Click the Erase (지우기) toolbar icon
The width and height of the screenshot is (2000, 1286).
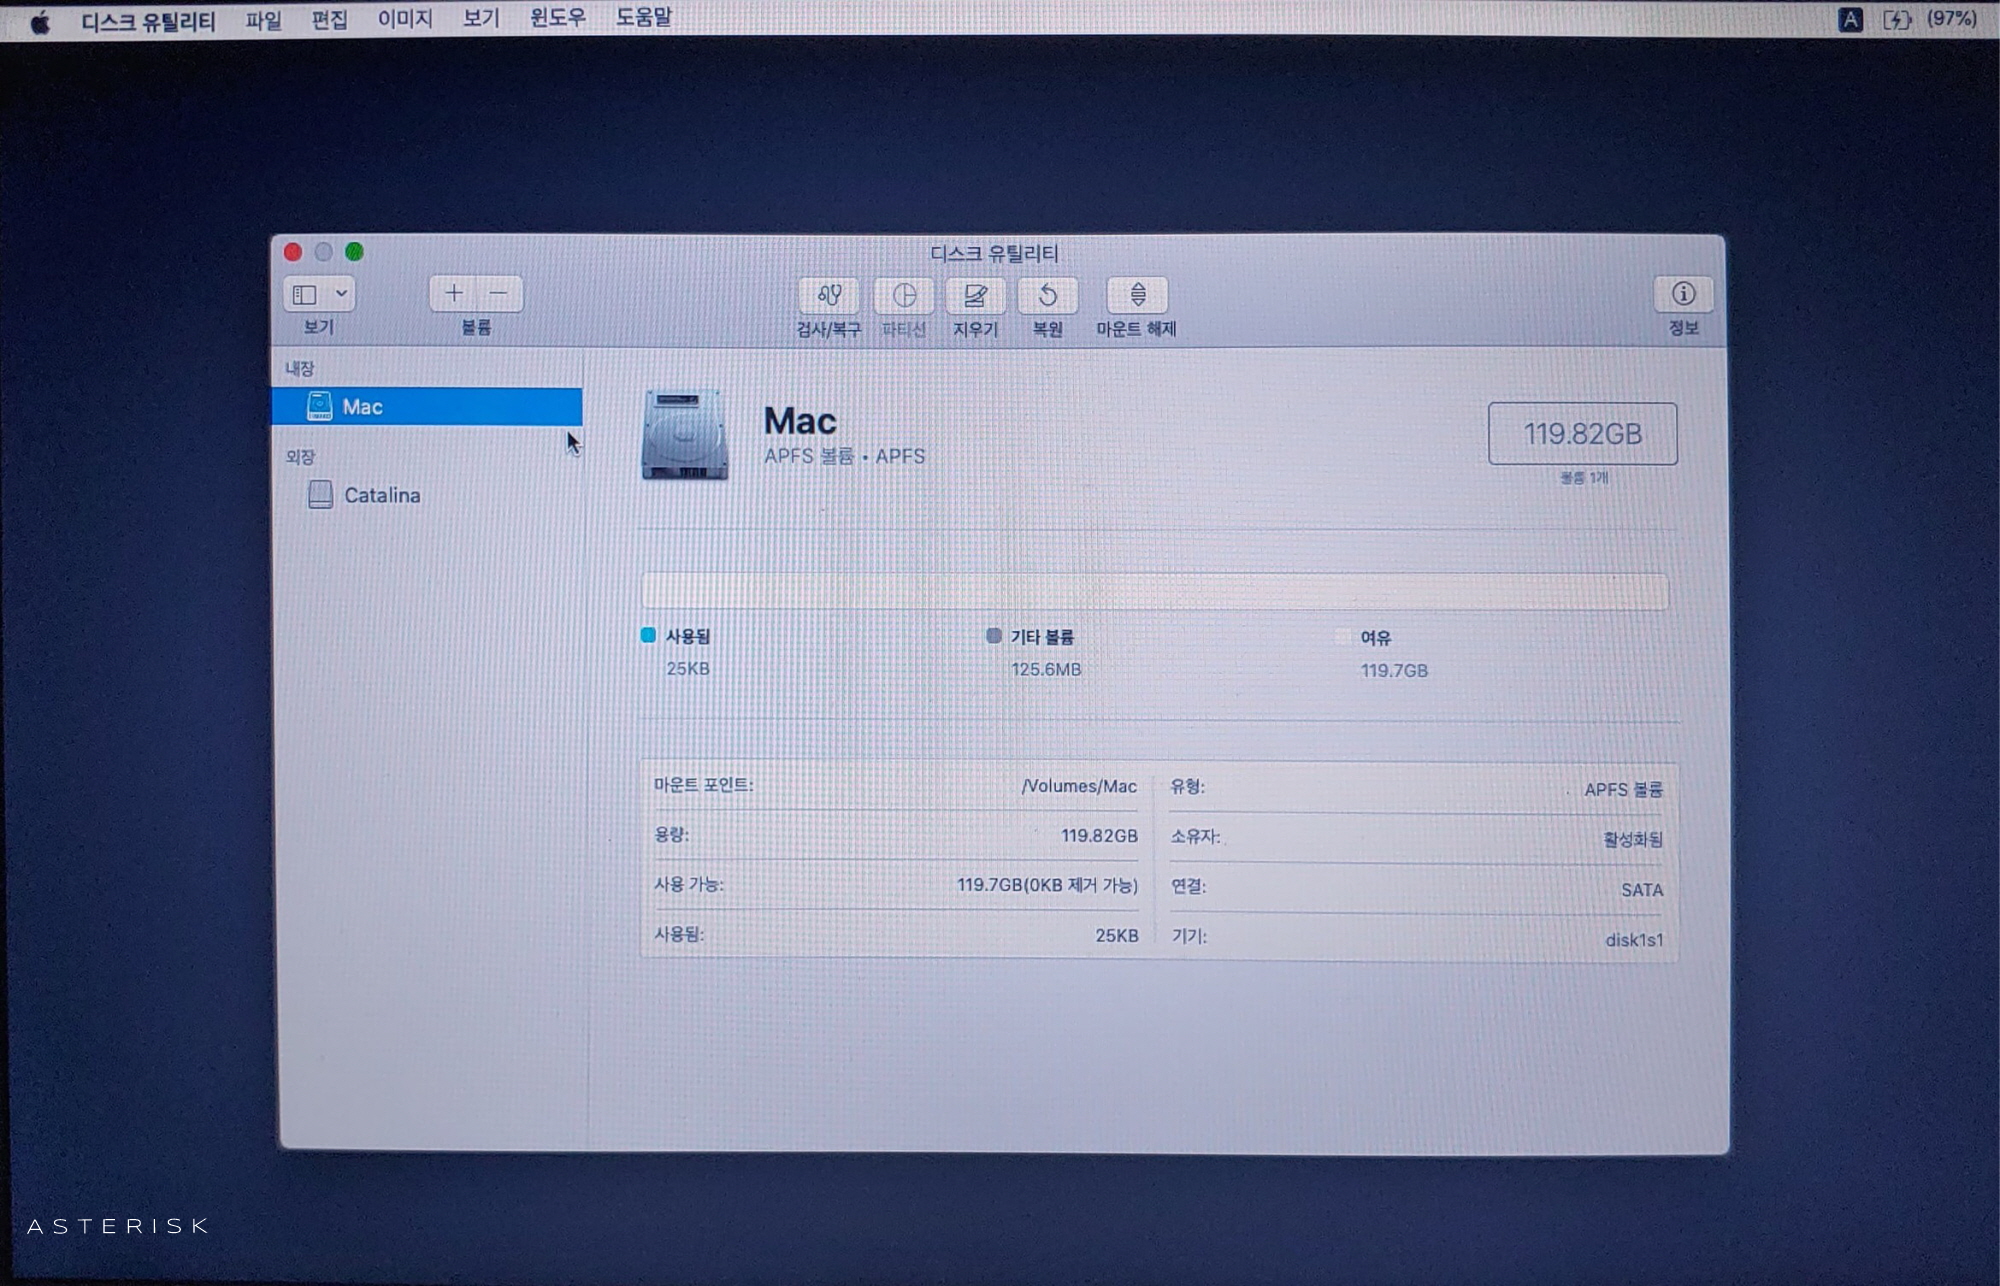(x=975, y=295)
